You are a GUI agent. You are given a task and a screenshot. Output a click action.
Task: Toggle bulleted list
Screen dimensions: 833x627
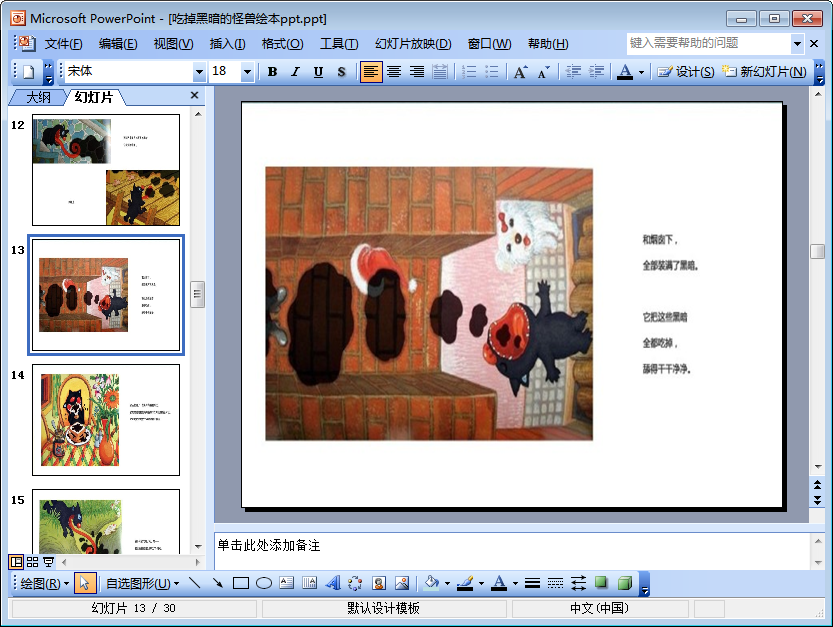tap(492, 72)
